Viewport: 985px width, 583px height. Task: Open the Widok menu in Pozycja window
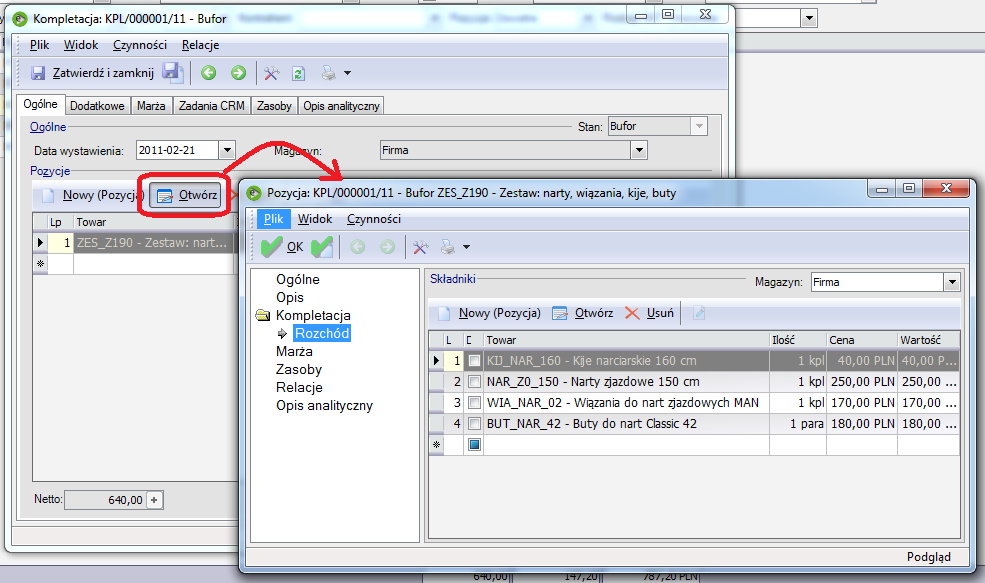[x=315, y=219]
